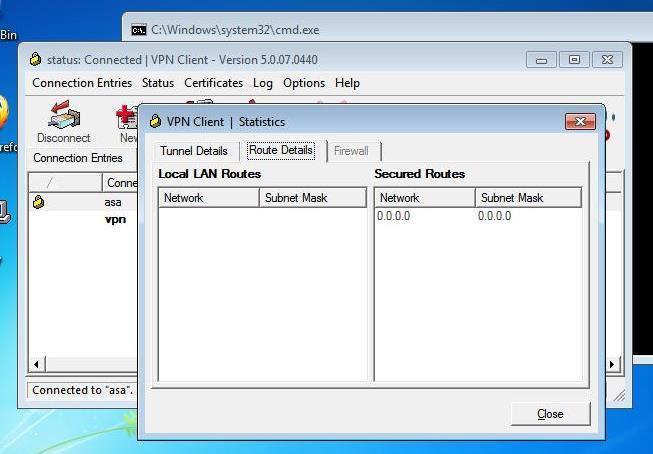The image size is (653, 454).
Task: Select the Route Details tab
Action: pyautogui.click(x=281, y=151)
